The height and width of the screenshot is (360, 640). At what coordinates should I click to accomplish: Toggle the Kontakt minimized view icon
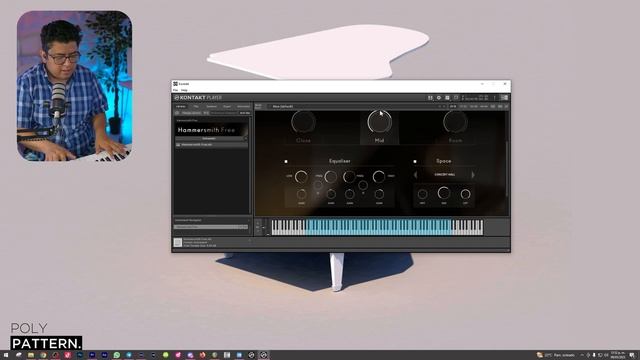[456, 98]
